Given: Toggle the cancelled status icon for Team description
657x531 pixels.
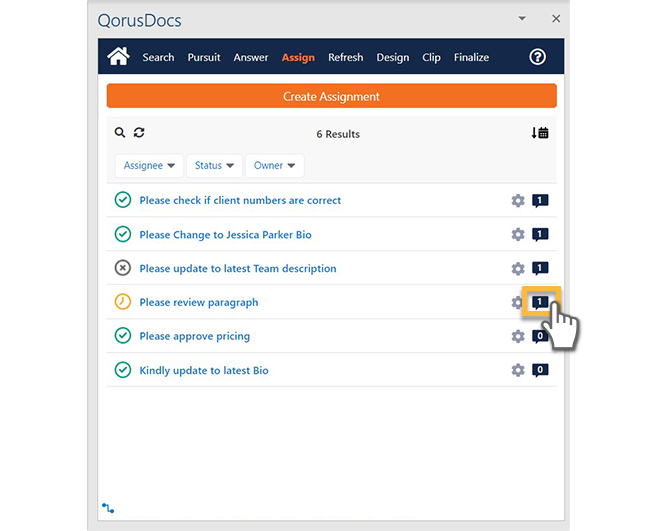Looking at the screenshot, I should click(x=123, y=268).
